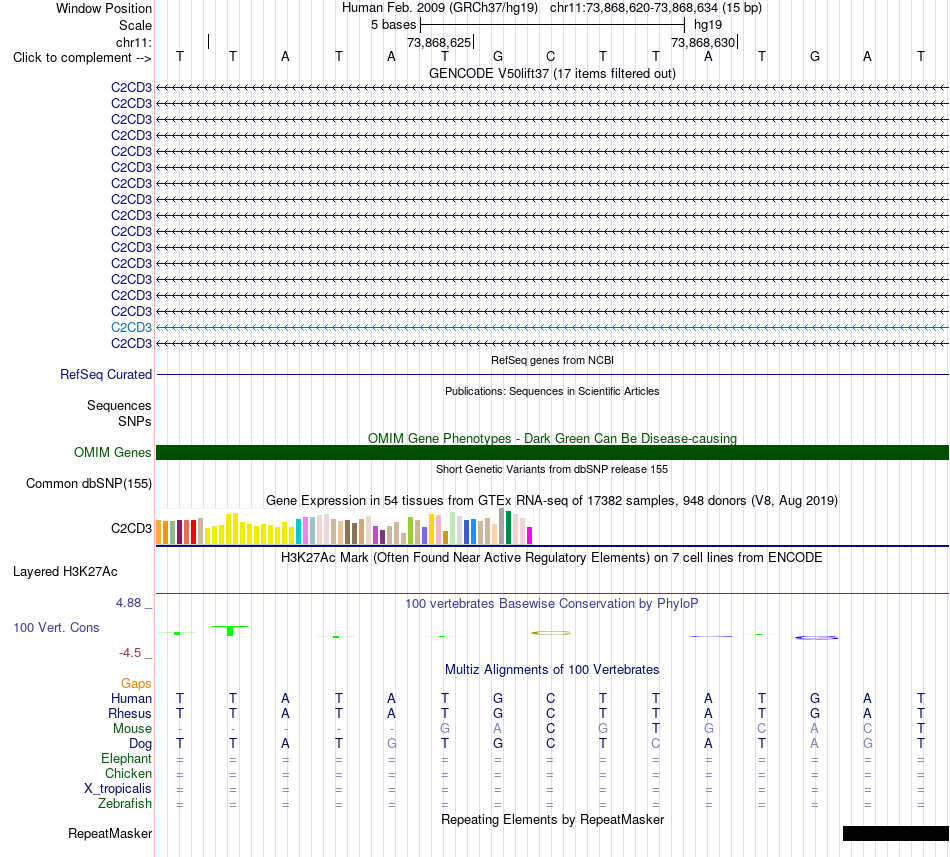Open the OMIM Genes track label
Image resolution: width=950 pixels, height=857 pixels.
(x=112, y=452)
